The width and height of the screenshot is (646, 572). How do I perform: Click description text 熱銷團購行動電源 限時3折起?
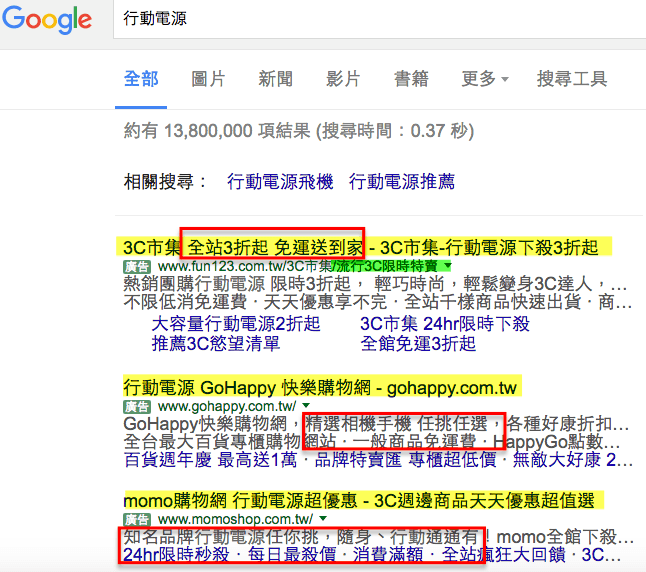point(237,284)
